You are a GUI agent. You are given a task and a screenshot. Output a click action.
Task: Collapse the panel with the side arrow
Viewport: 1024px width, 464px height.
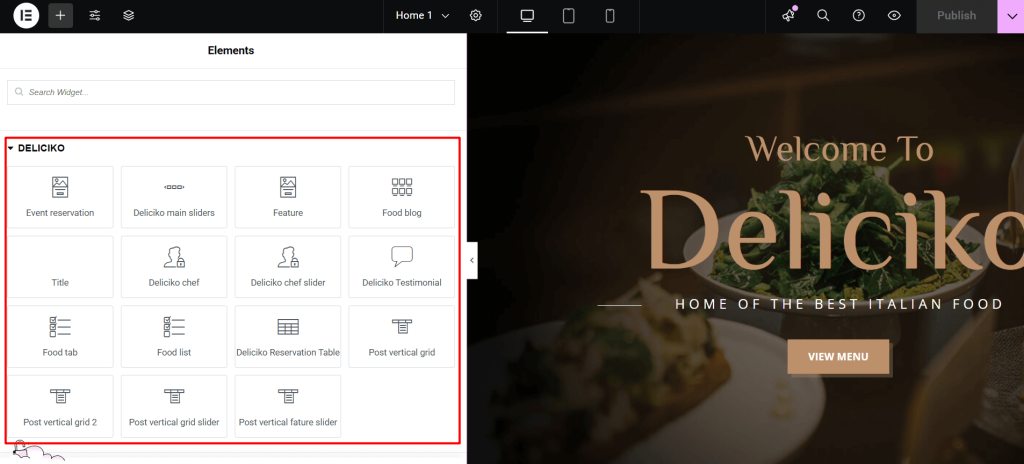pos(472,260)
